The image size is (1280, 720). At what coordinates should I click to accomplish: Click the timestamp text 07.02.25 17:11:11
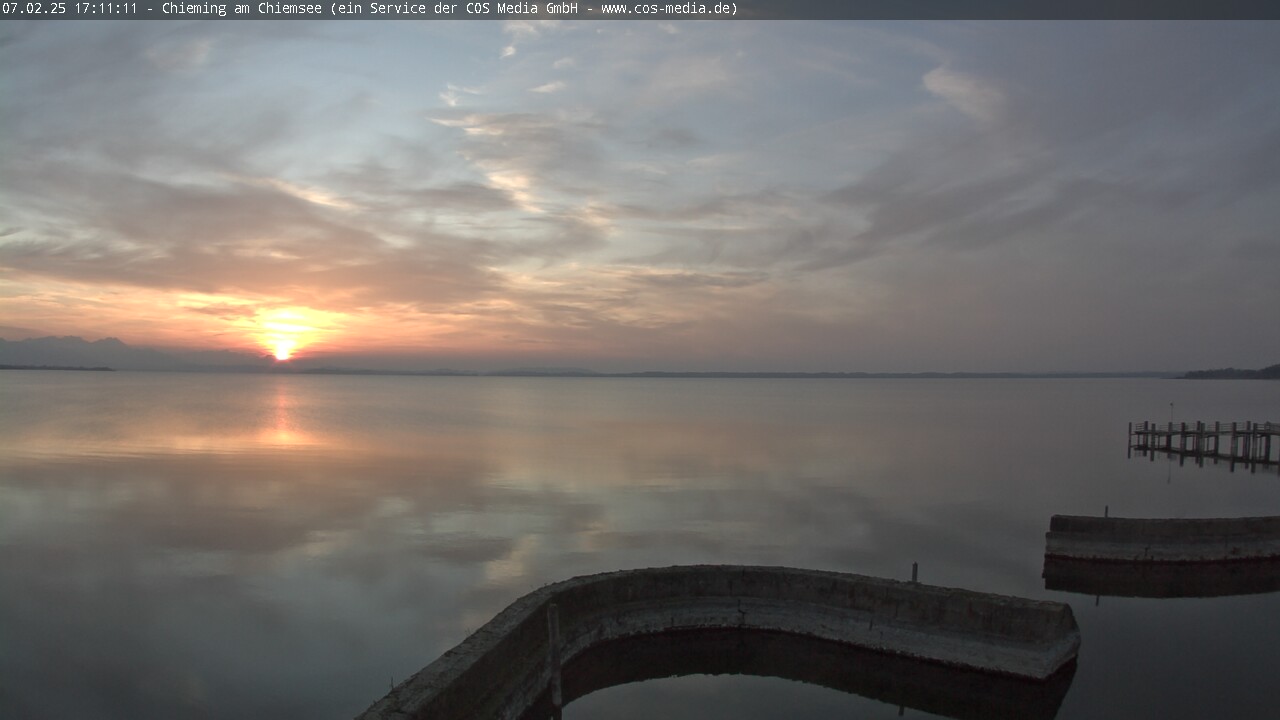pyautogui.click(x=69, y=9)
